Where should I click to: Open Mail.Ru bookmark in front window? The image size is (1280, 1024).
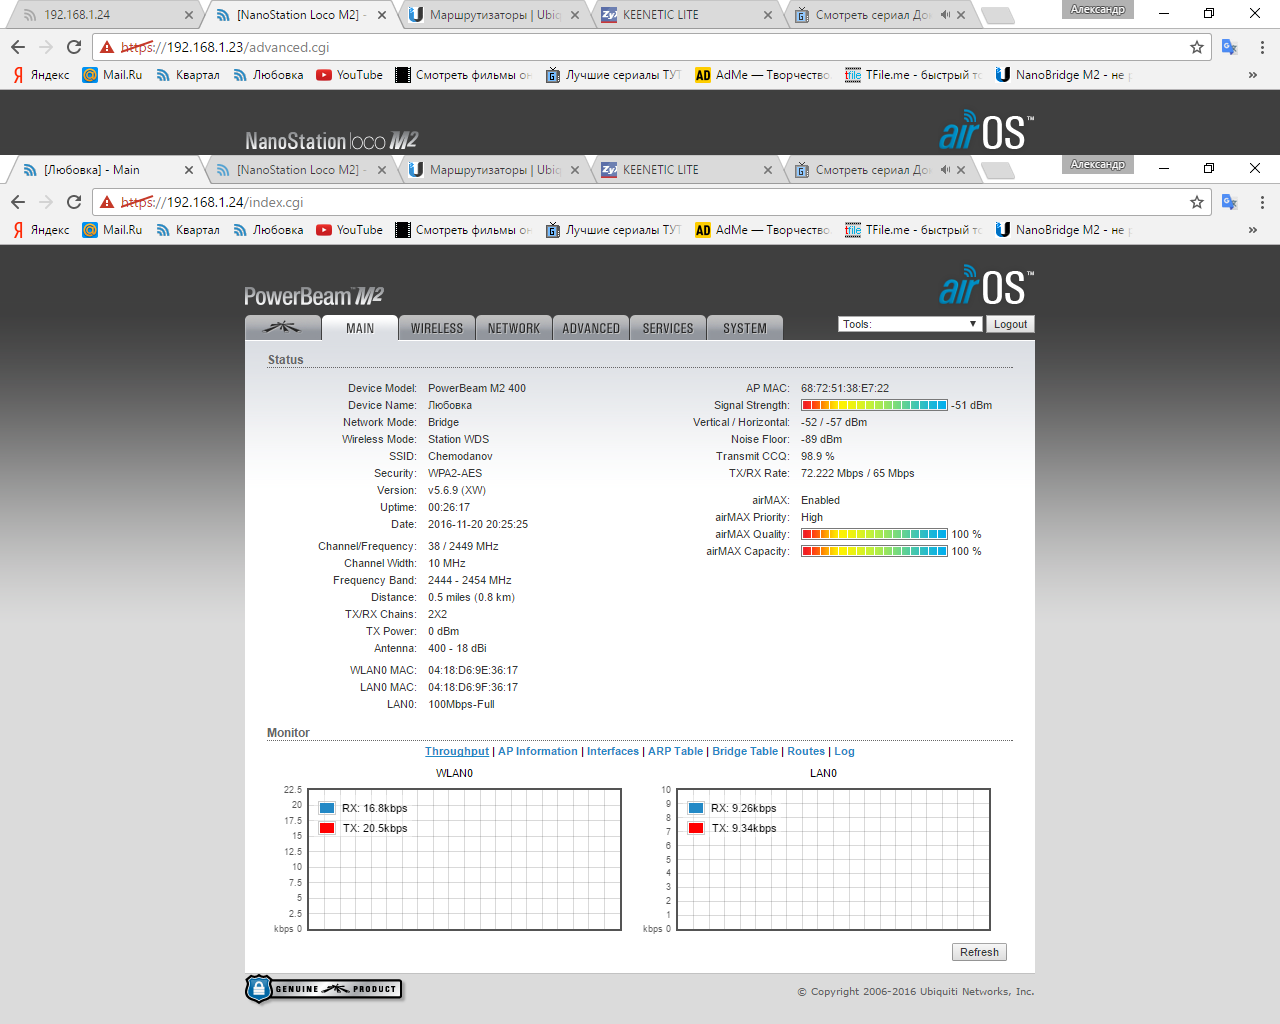(x=113, y=230)
